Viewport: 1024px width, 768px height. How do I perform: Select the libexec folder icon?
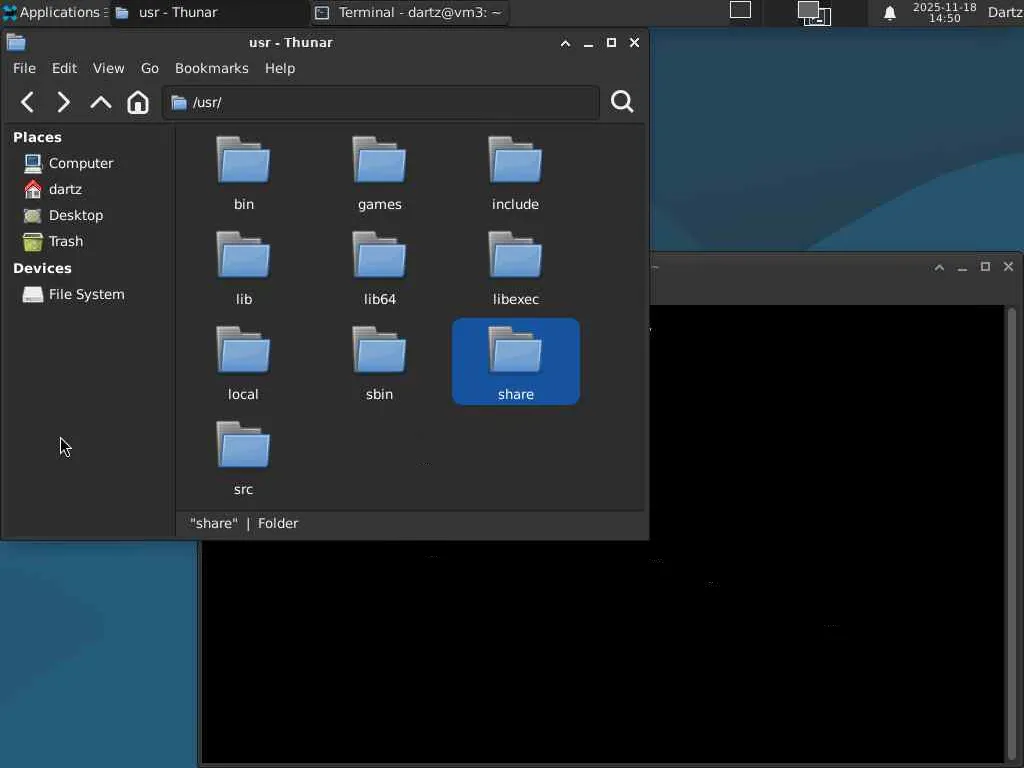[x=515, y=255]
